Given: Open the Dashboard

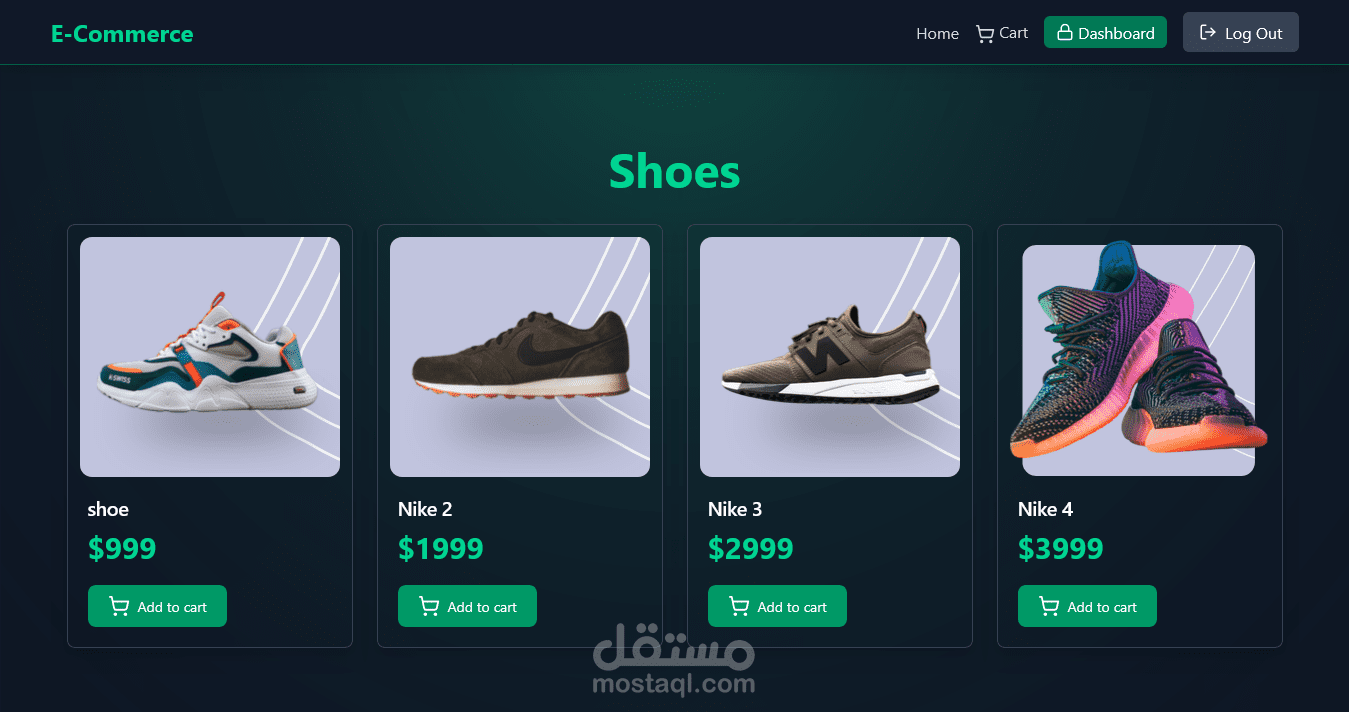Looking at the screenshot, I should (1105, 32).
